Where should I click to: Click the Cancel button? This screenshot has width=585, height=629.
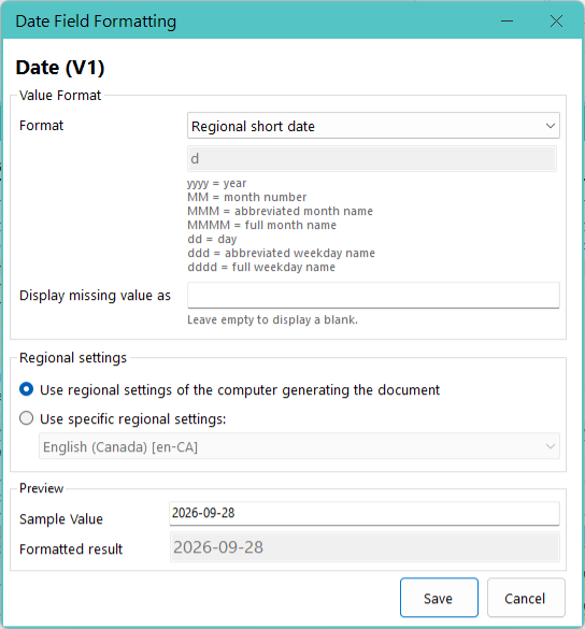pos(526,598)
